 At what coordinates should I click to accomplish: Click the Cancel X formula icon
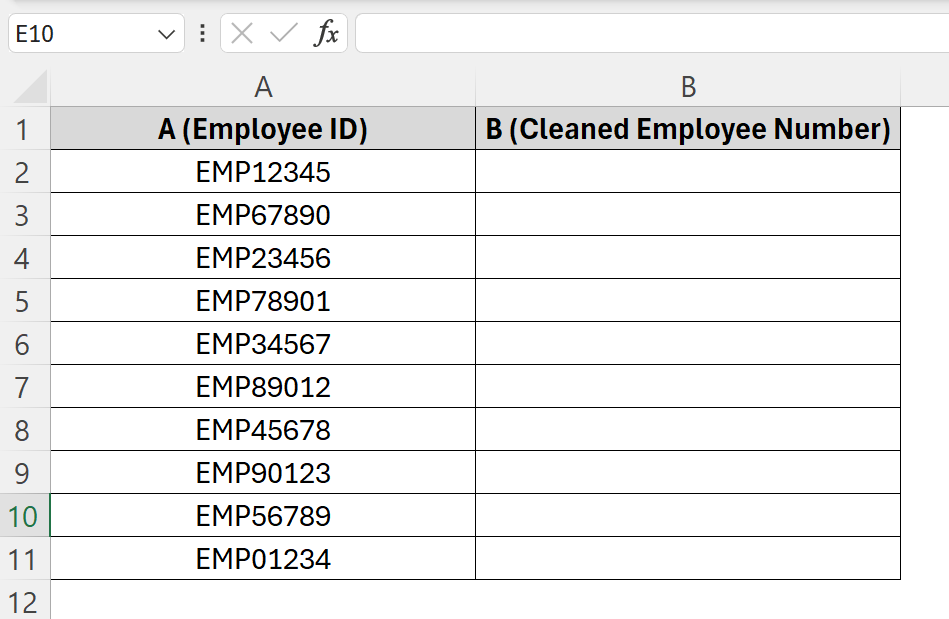[242, 33]
